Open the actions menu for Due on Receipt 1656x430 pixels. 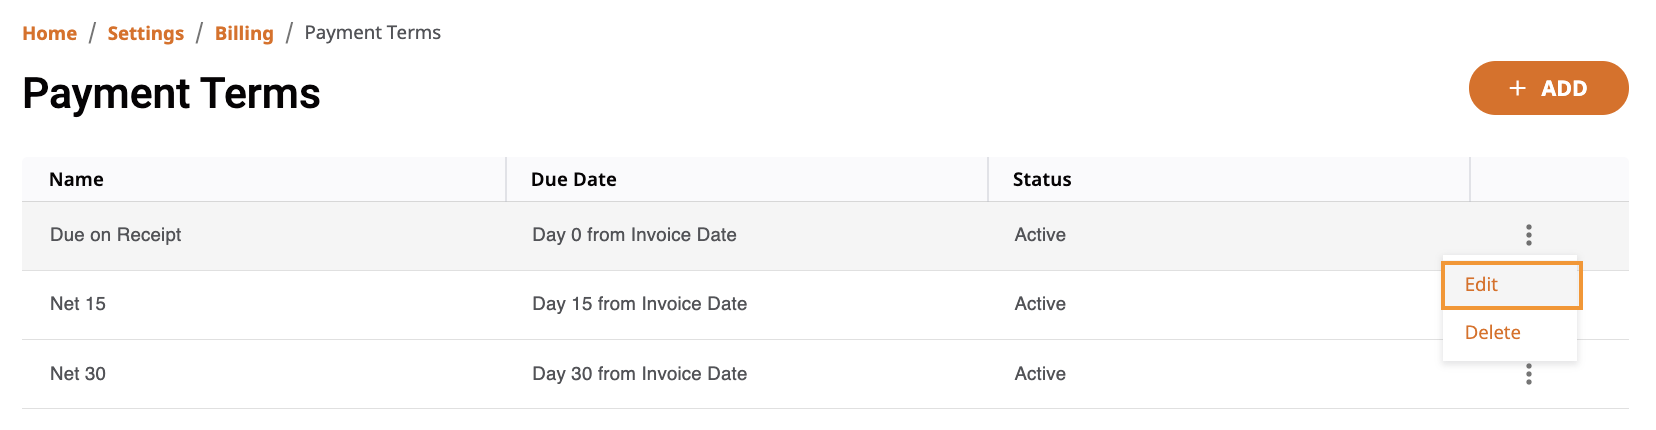pos(1528,235)
